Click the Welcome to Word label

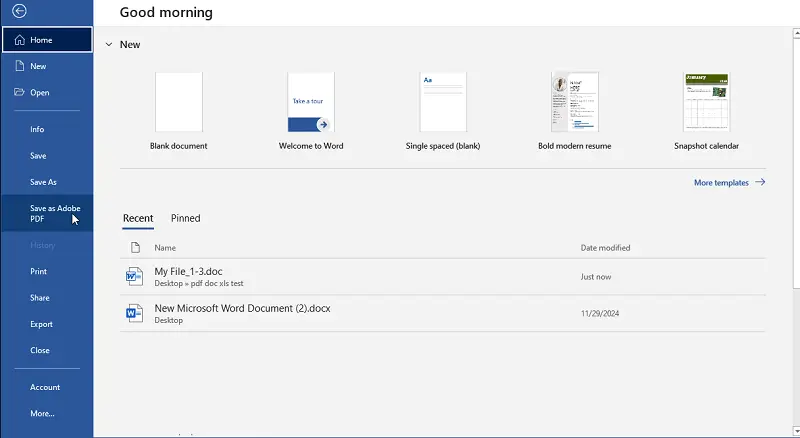[x=311, y=146]
